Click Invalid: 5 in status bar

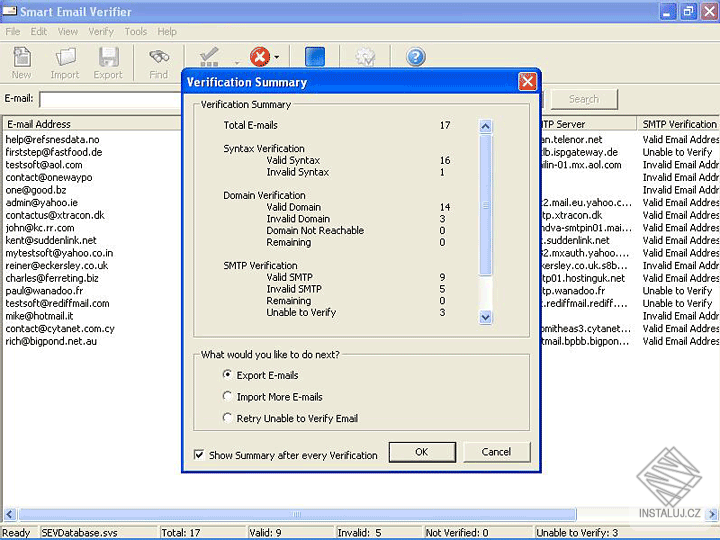[360, 533]
